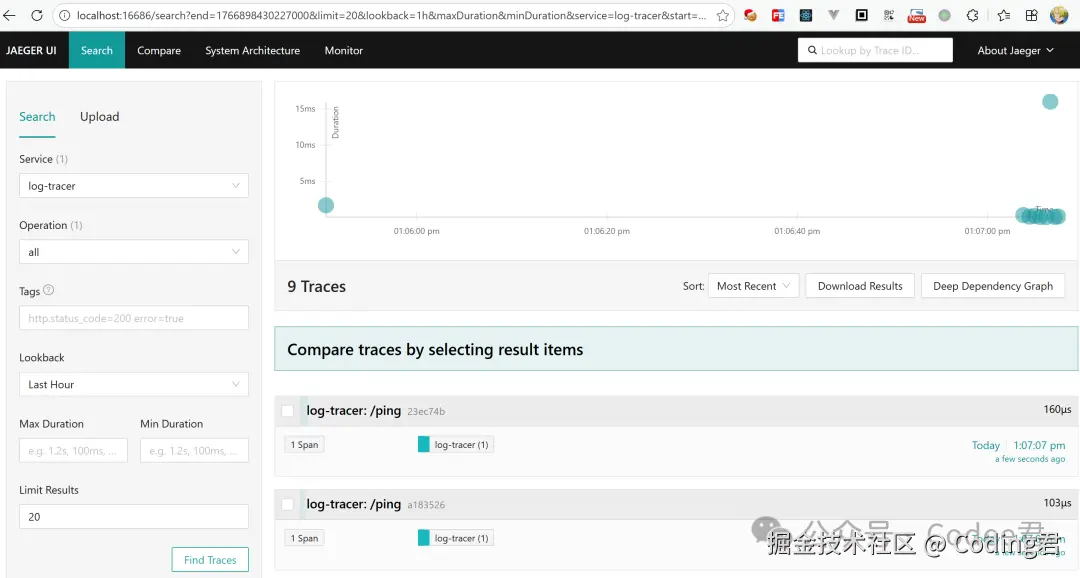
Task: Click the Tags help question icon
Action: pos(48,290)
